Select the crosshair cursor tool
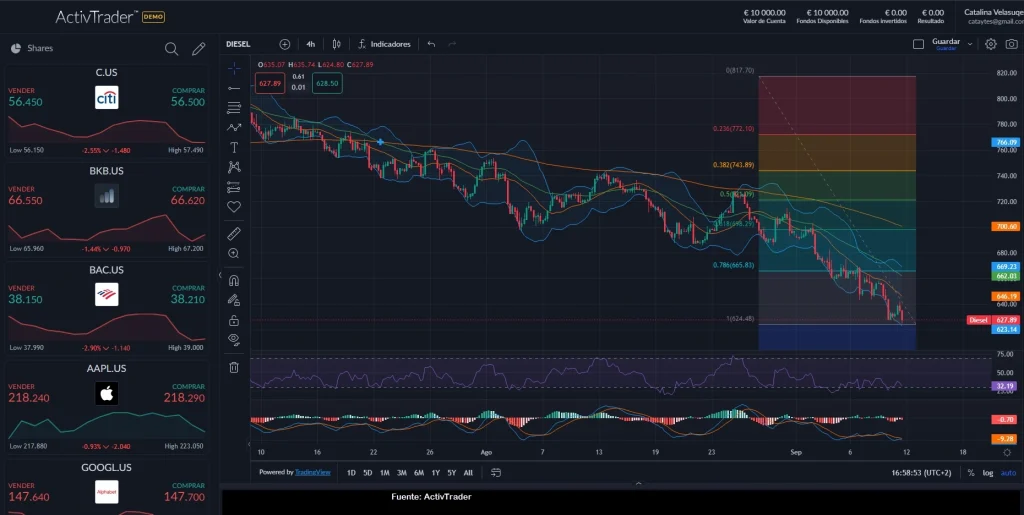This screenshot has height=515, width=1024. (234, 69)
